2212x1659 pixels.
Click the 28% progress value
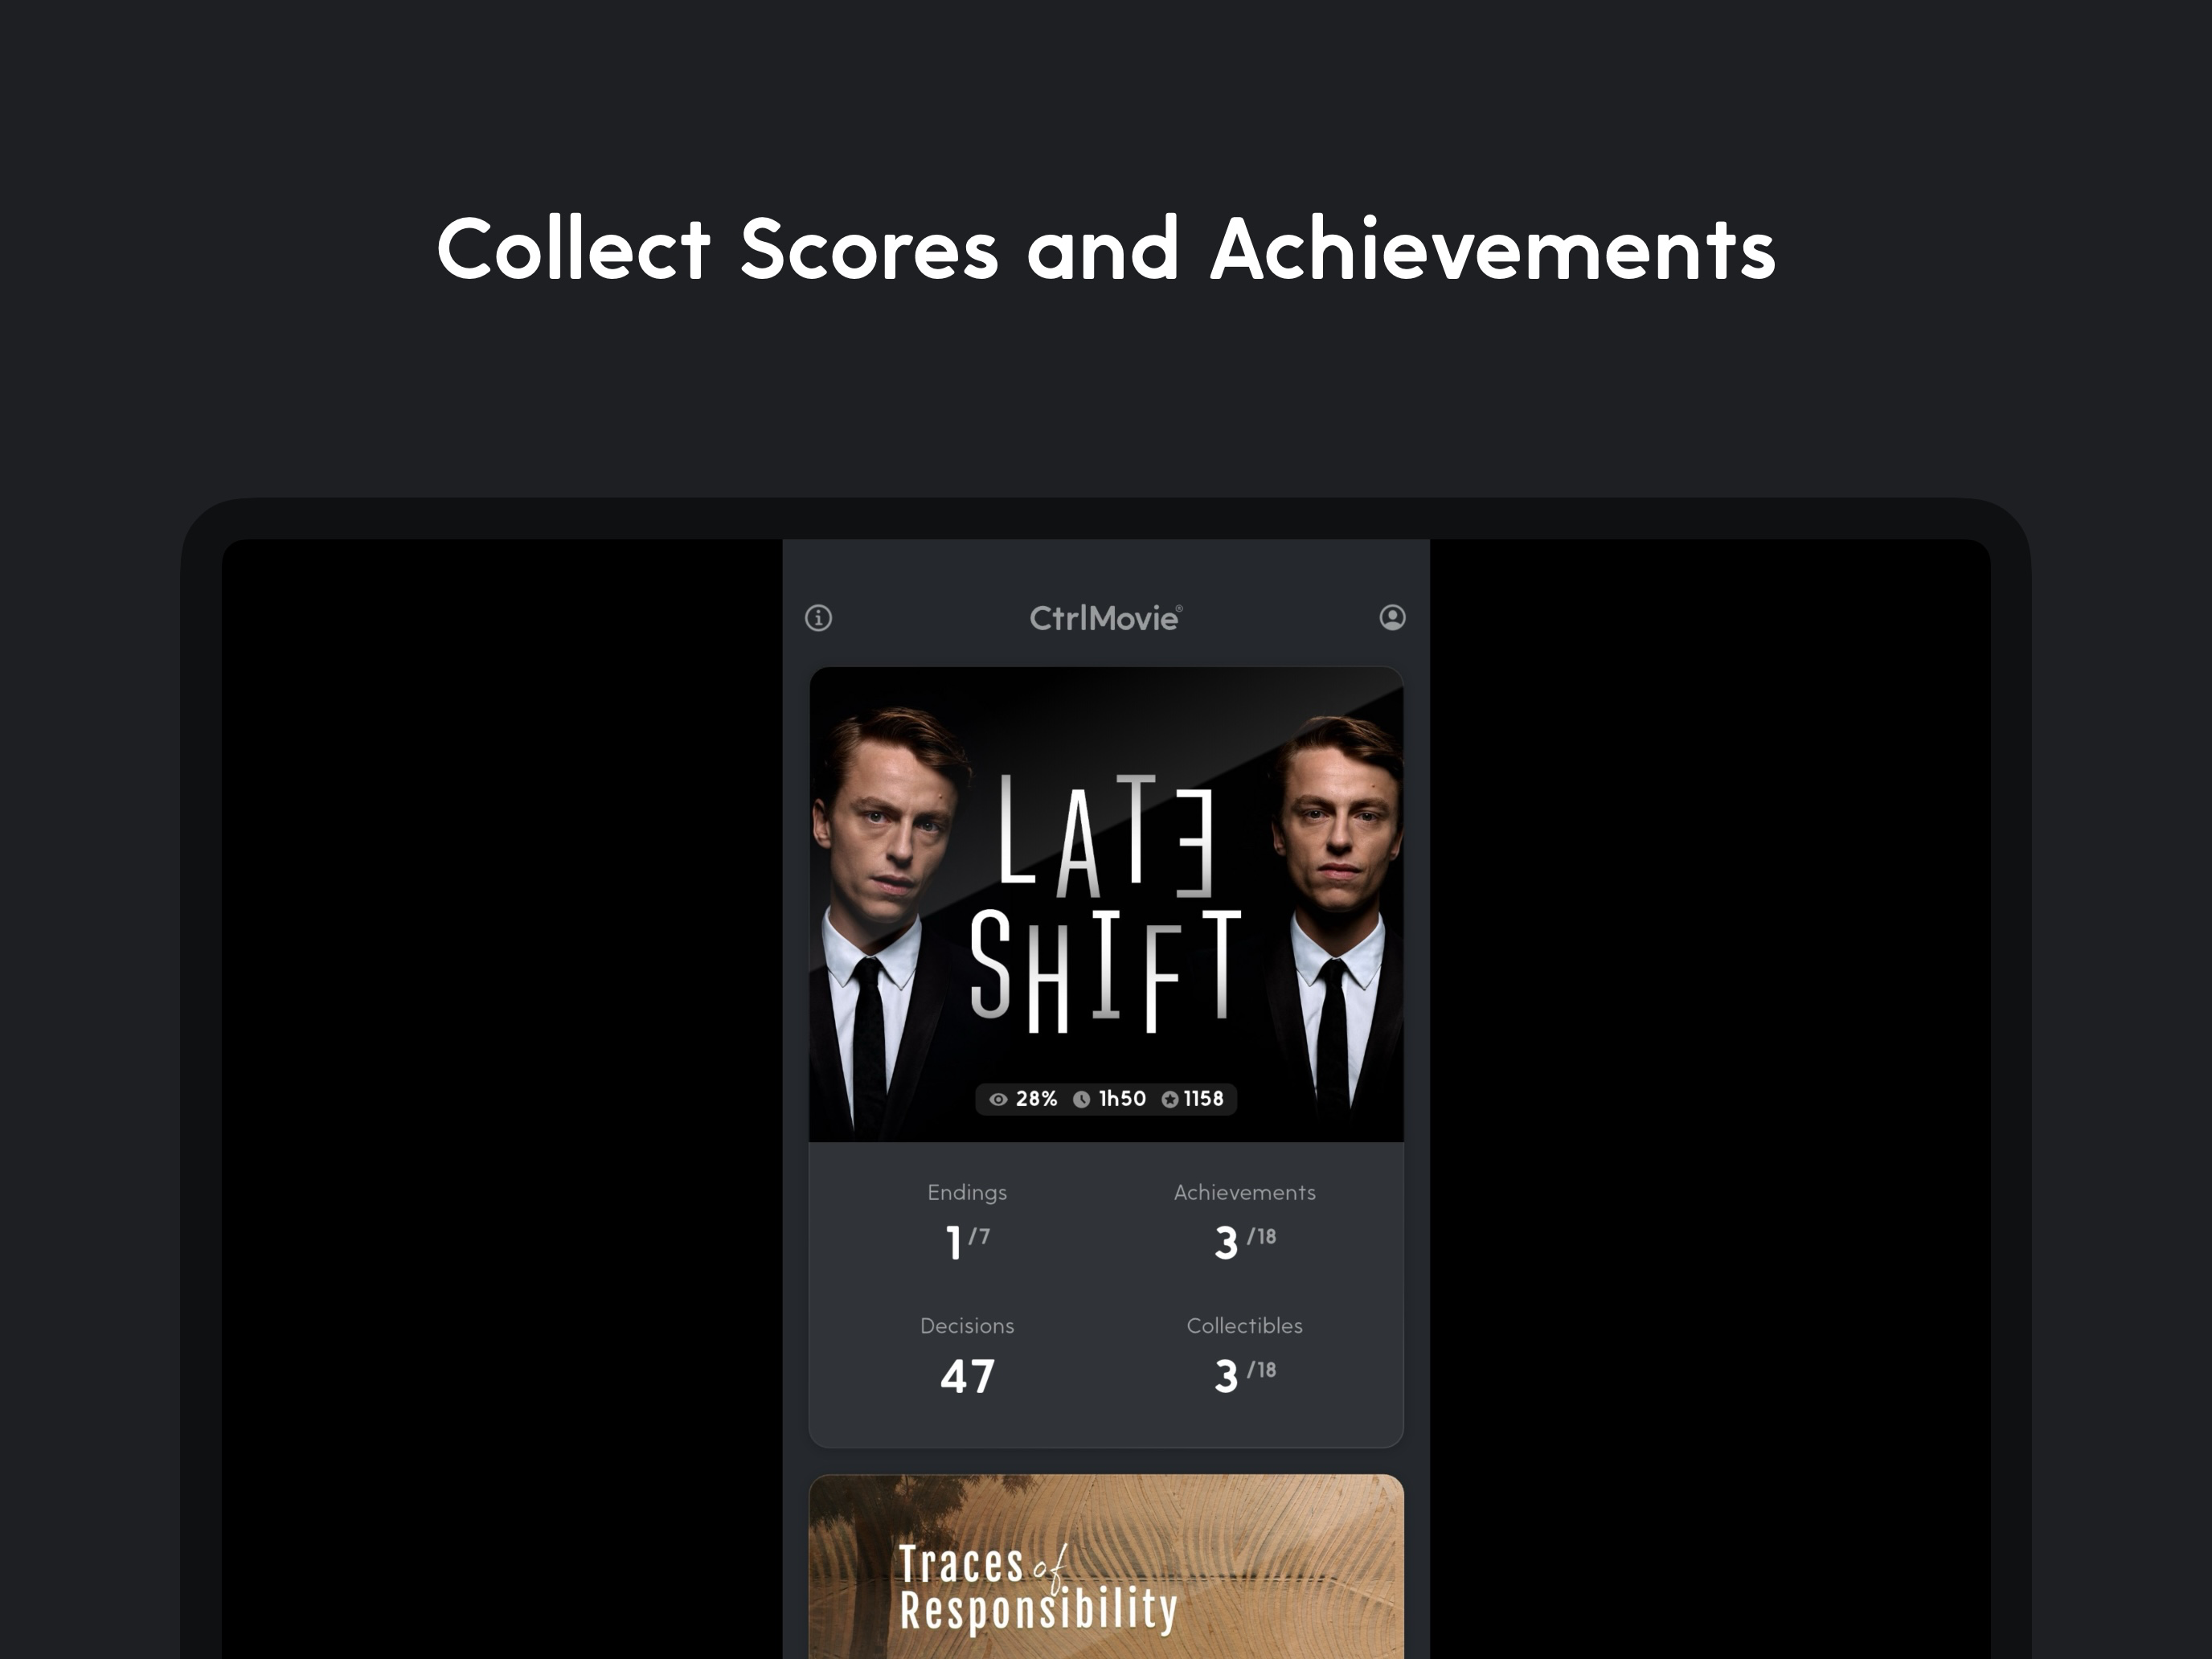coord(1036,1099)
